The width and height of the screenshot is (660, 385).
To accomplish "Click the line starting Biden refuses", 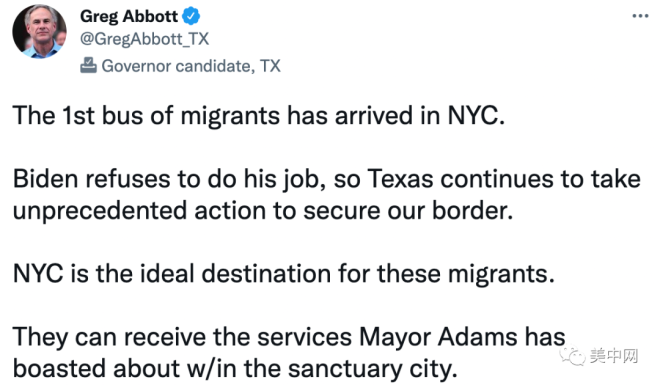I will click(327, 179).
